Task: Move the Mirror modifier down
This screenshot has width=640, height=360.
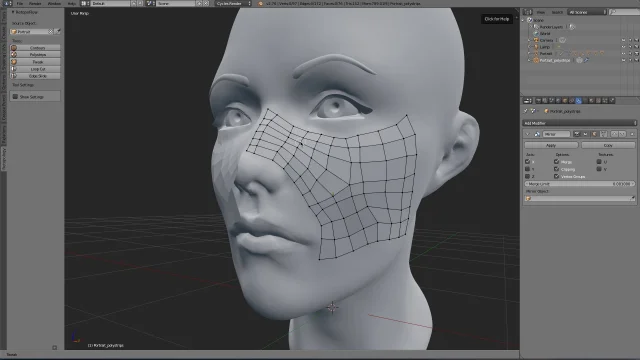Action: click(622, 134)
